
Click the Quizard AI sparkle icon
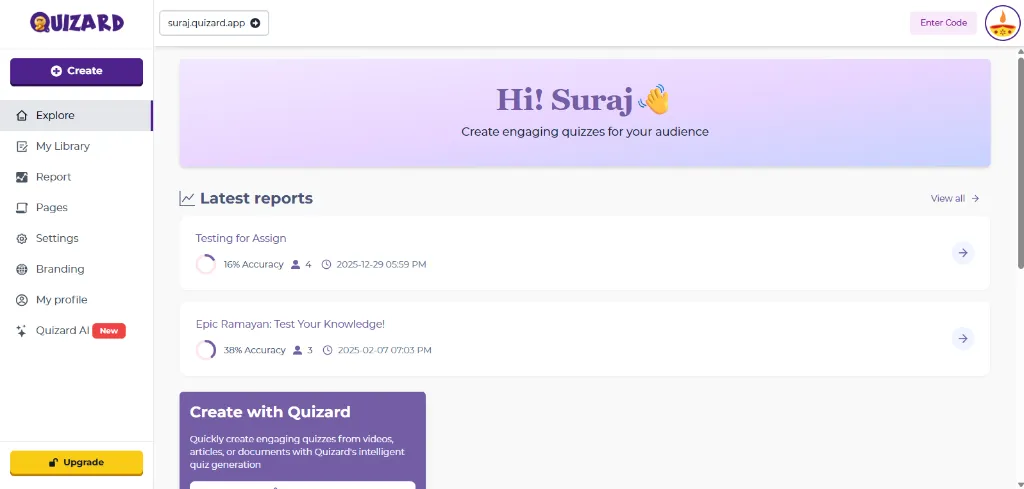[x=22, y=331]
